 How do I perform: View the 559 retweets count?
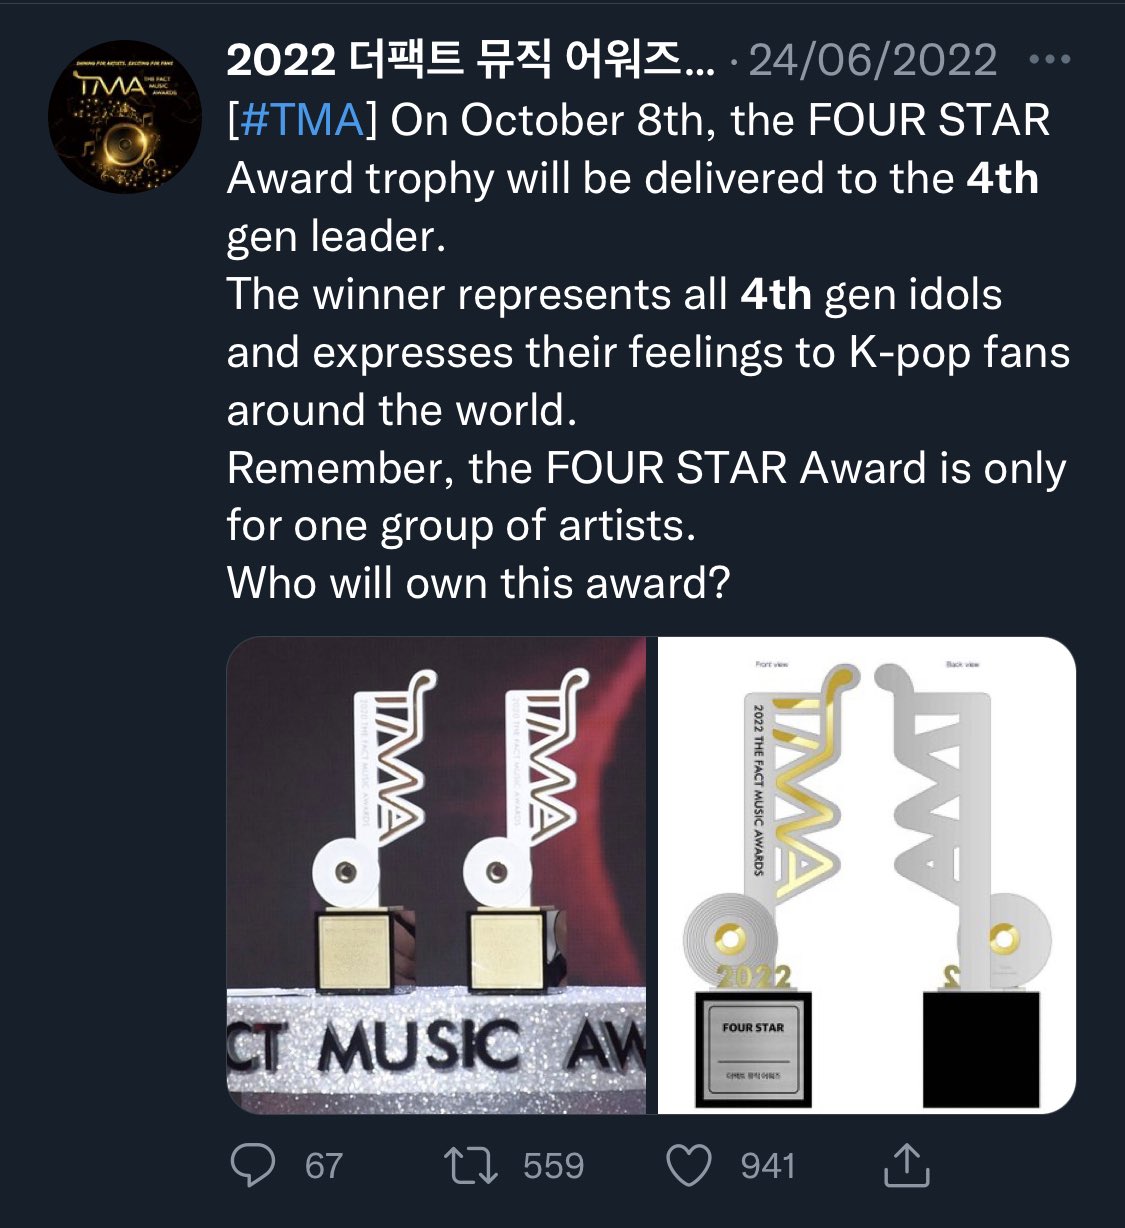click(553, 1166)
